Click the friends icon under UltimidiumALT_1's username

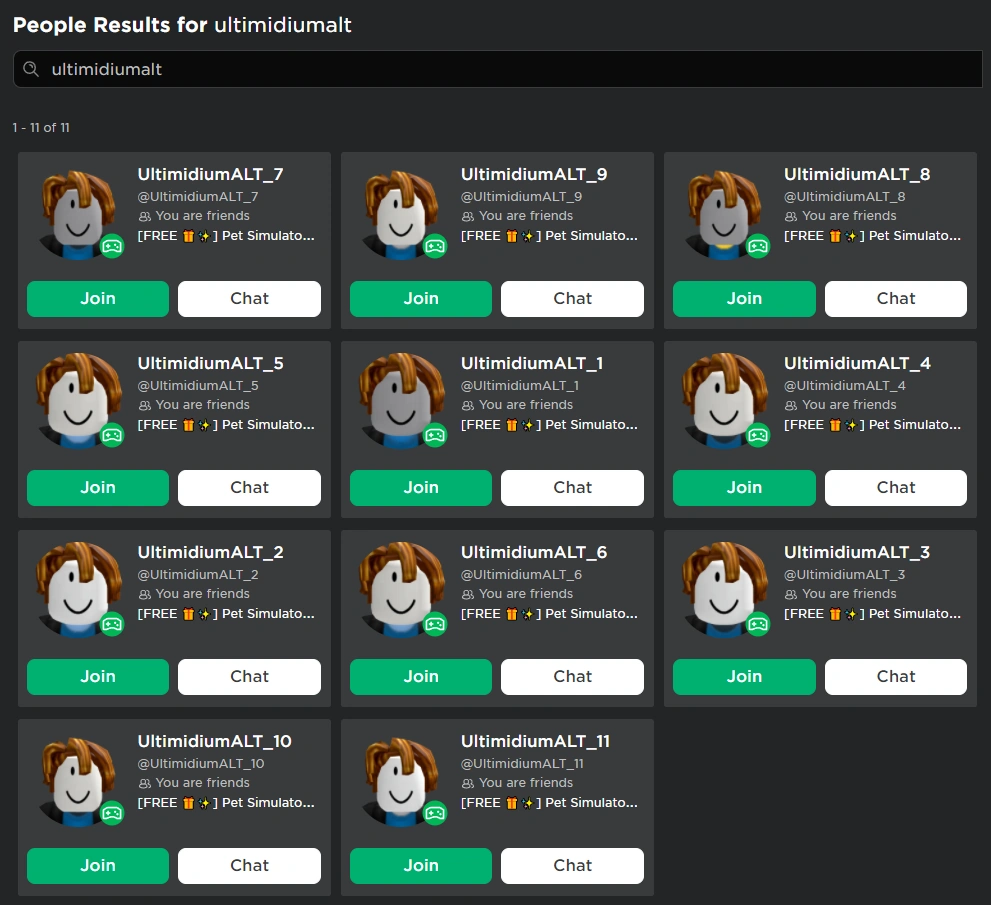click(468, 405)
